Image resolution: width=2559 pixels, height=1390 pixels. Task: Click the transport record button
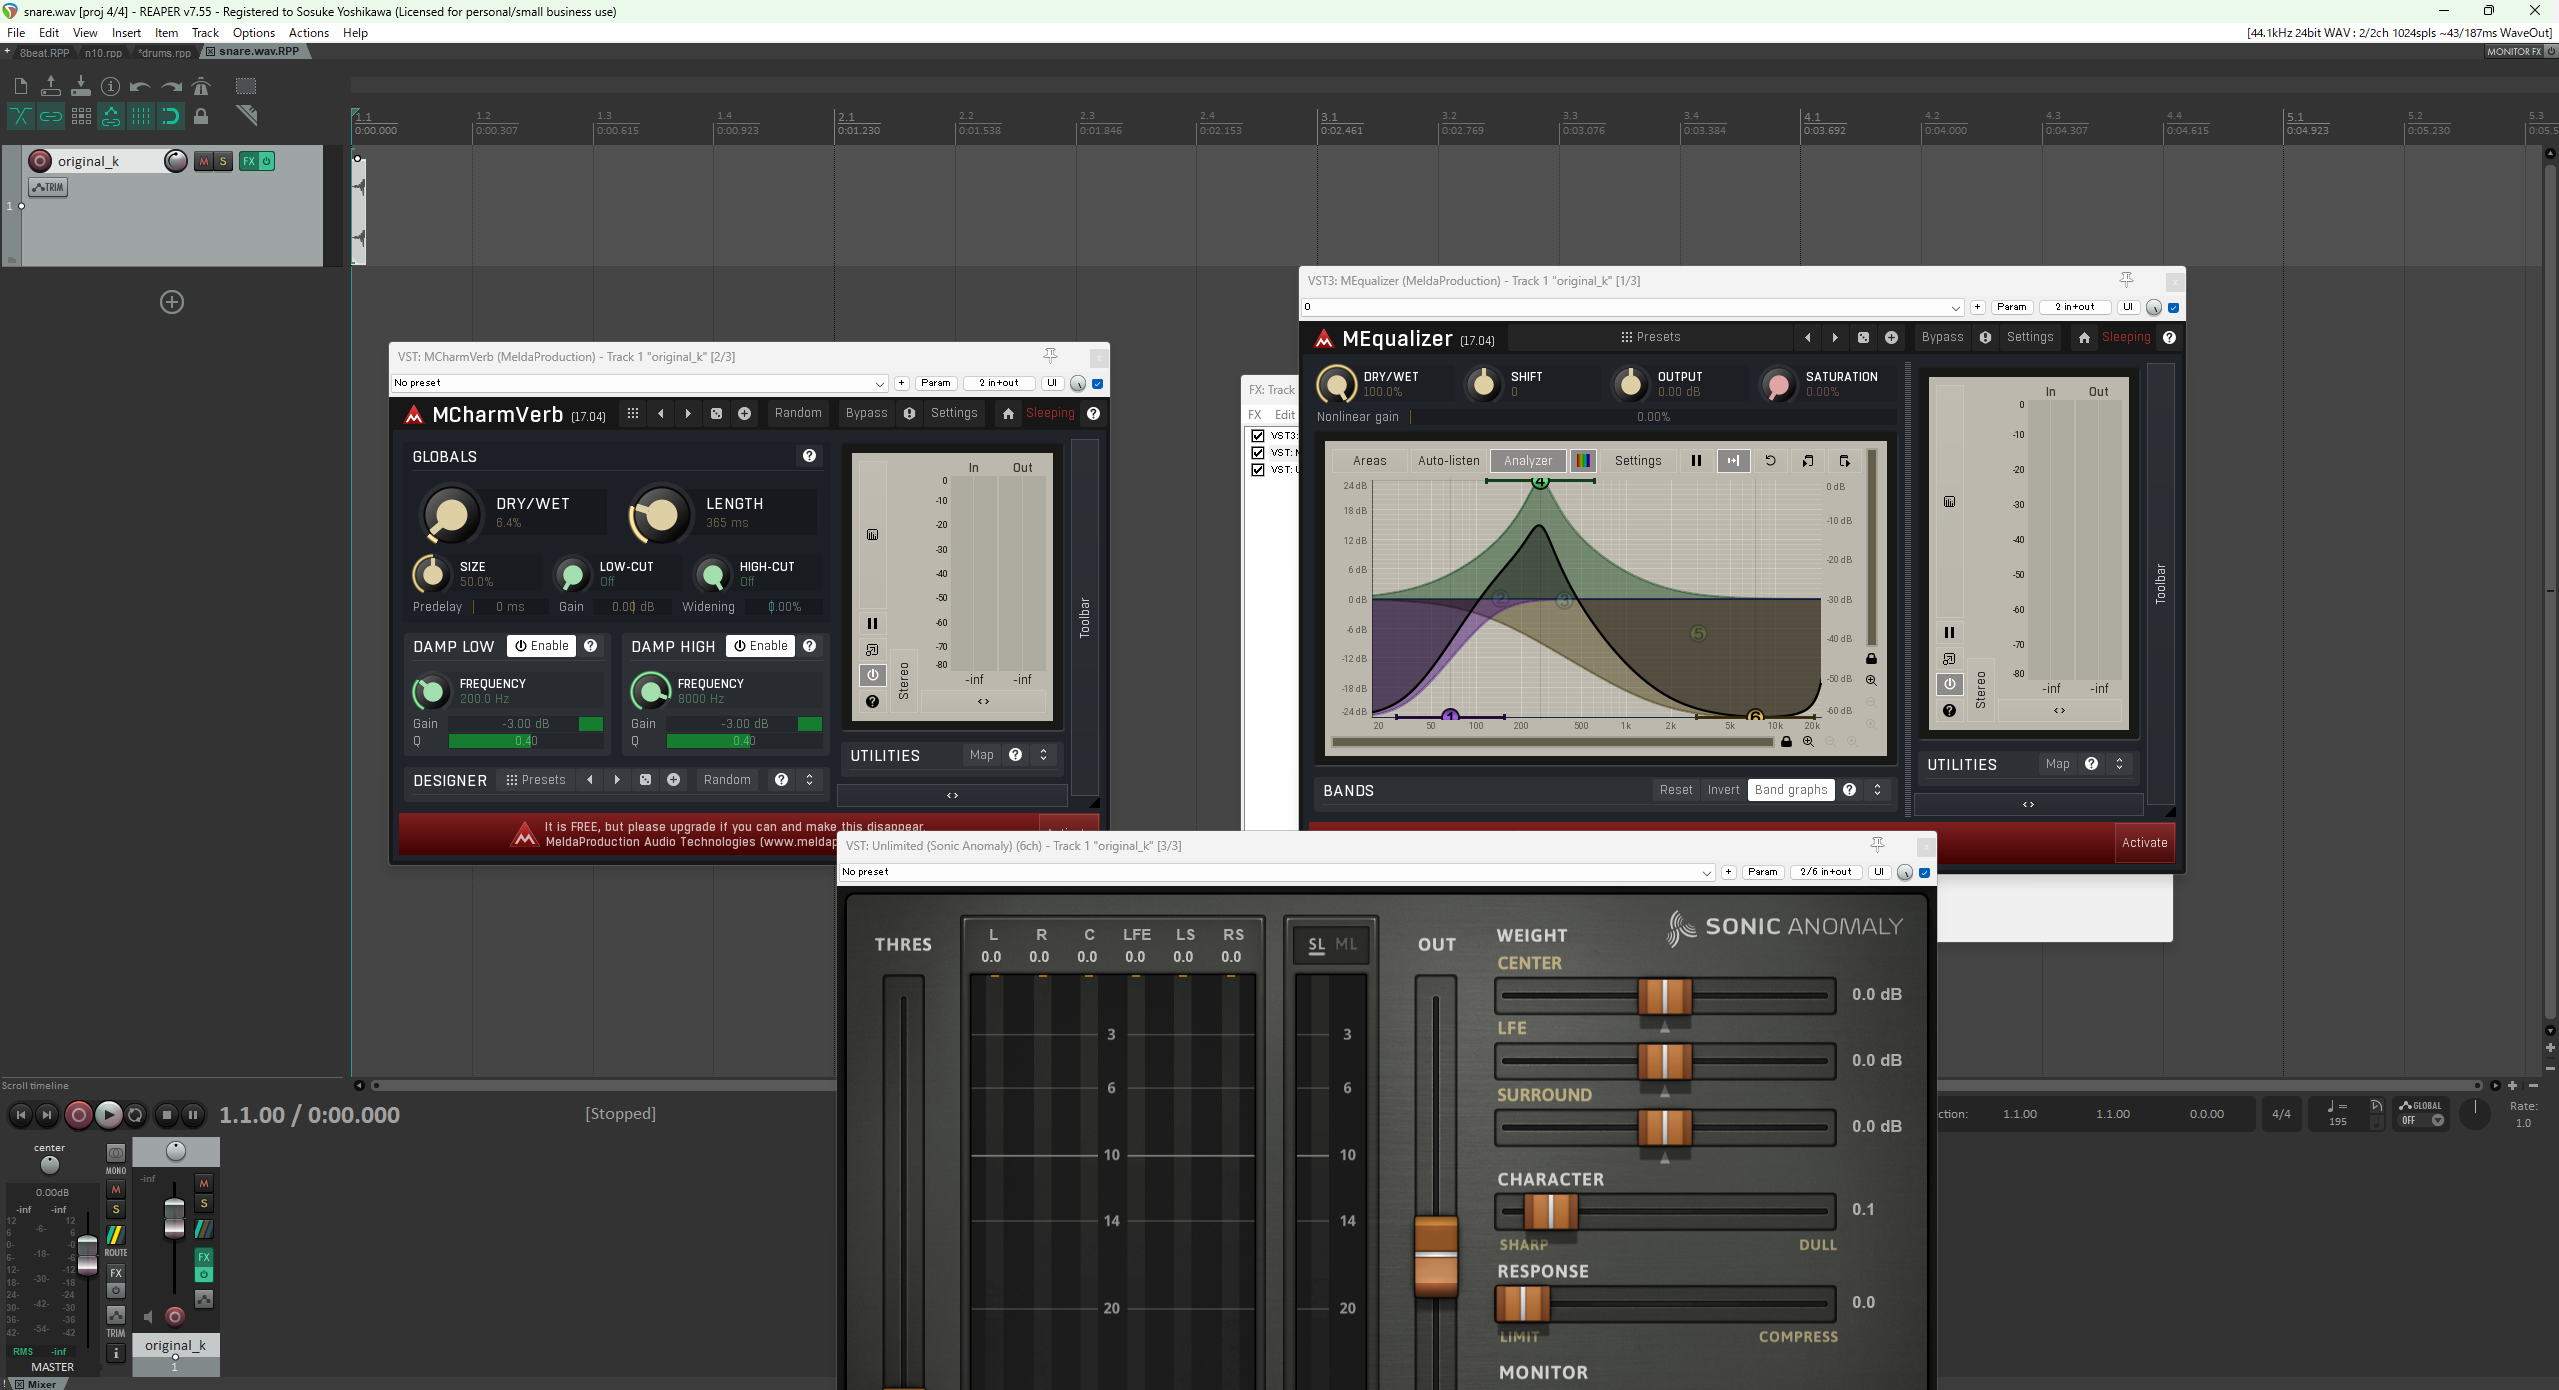coord(78,1114)
